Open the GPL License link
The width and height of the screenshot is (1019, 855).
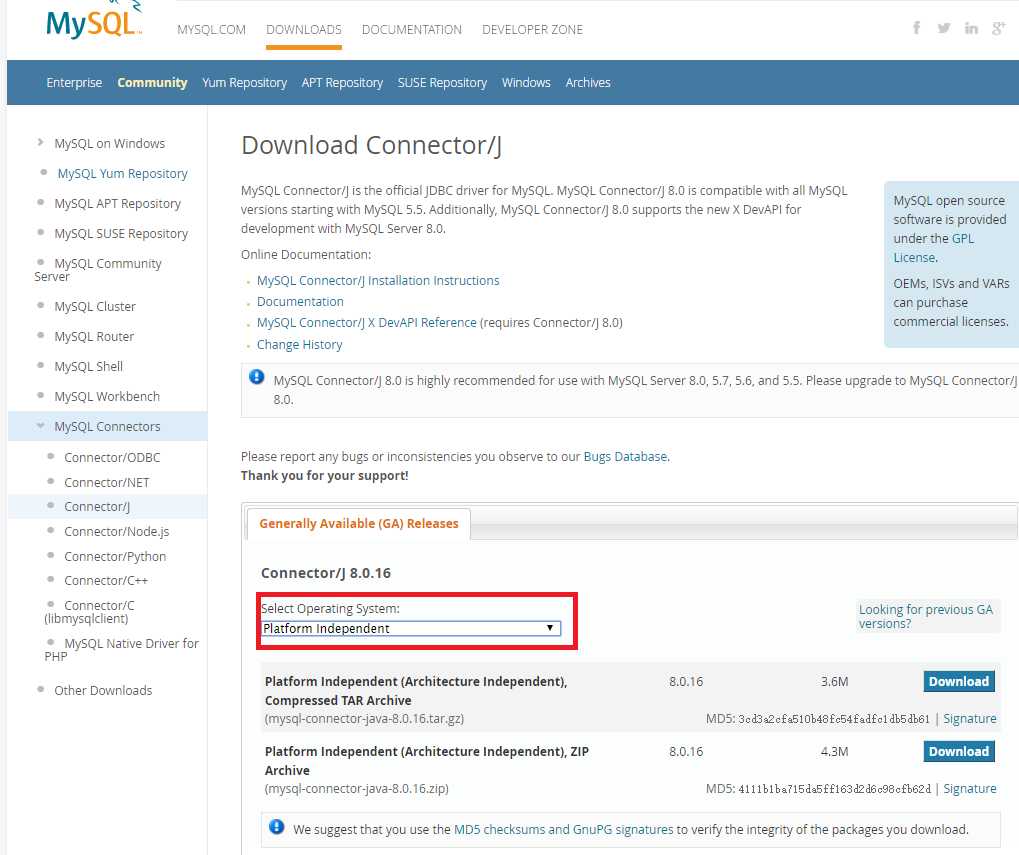[x=934, y=248]
